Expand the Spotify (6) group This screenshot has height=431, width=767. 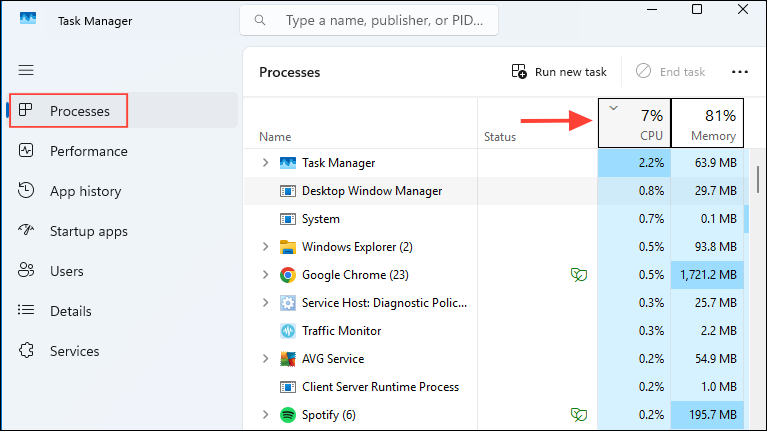(x=266, y=415)
